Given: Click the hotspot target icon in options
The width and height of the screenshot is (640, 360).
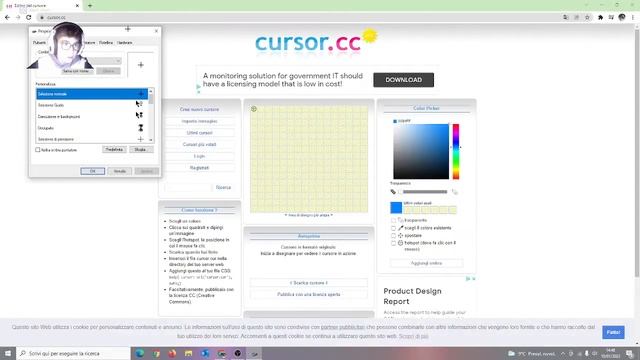Looking at the screenshot, I should [400, 243].
